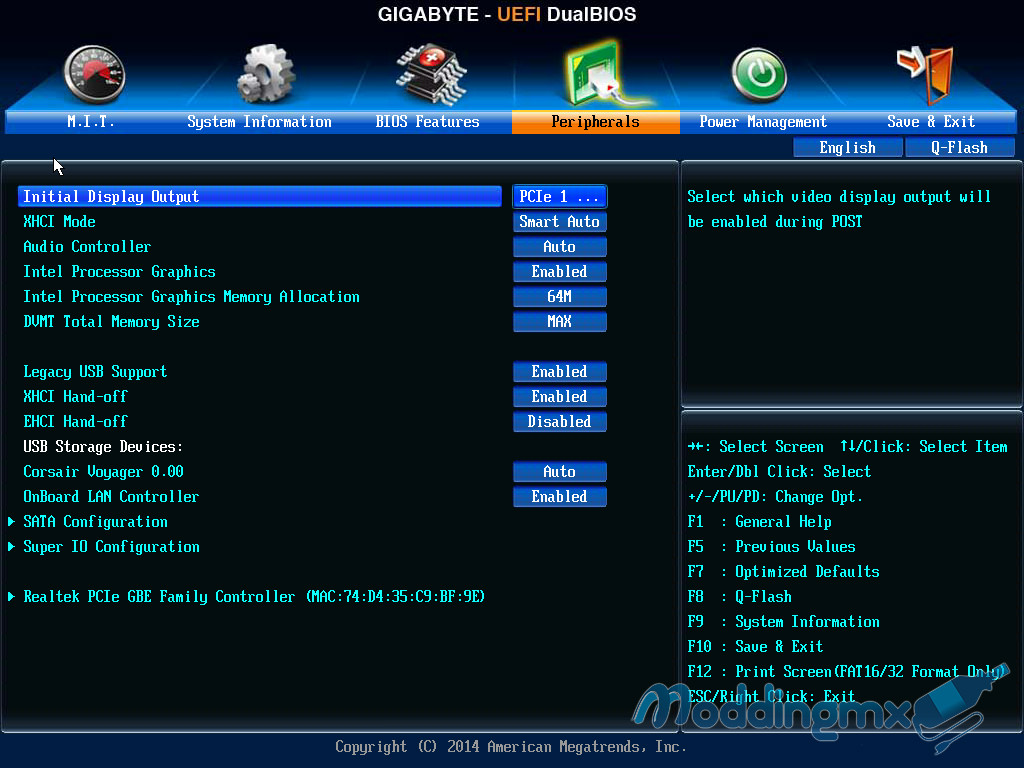
Task: Click the Copyright American Megatrends text
Action: 511,746
